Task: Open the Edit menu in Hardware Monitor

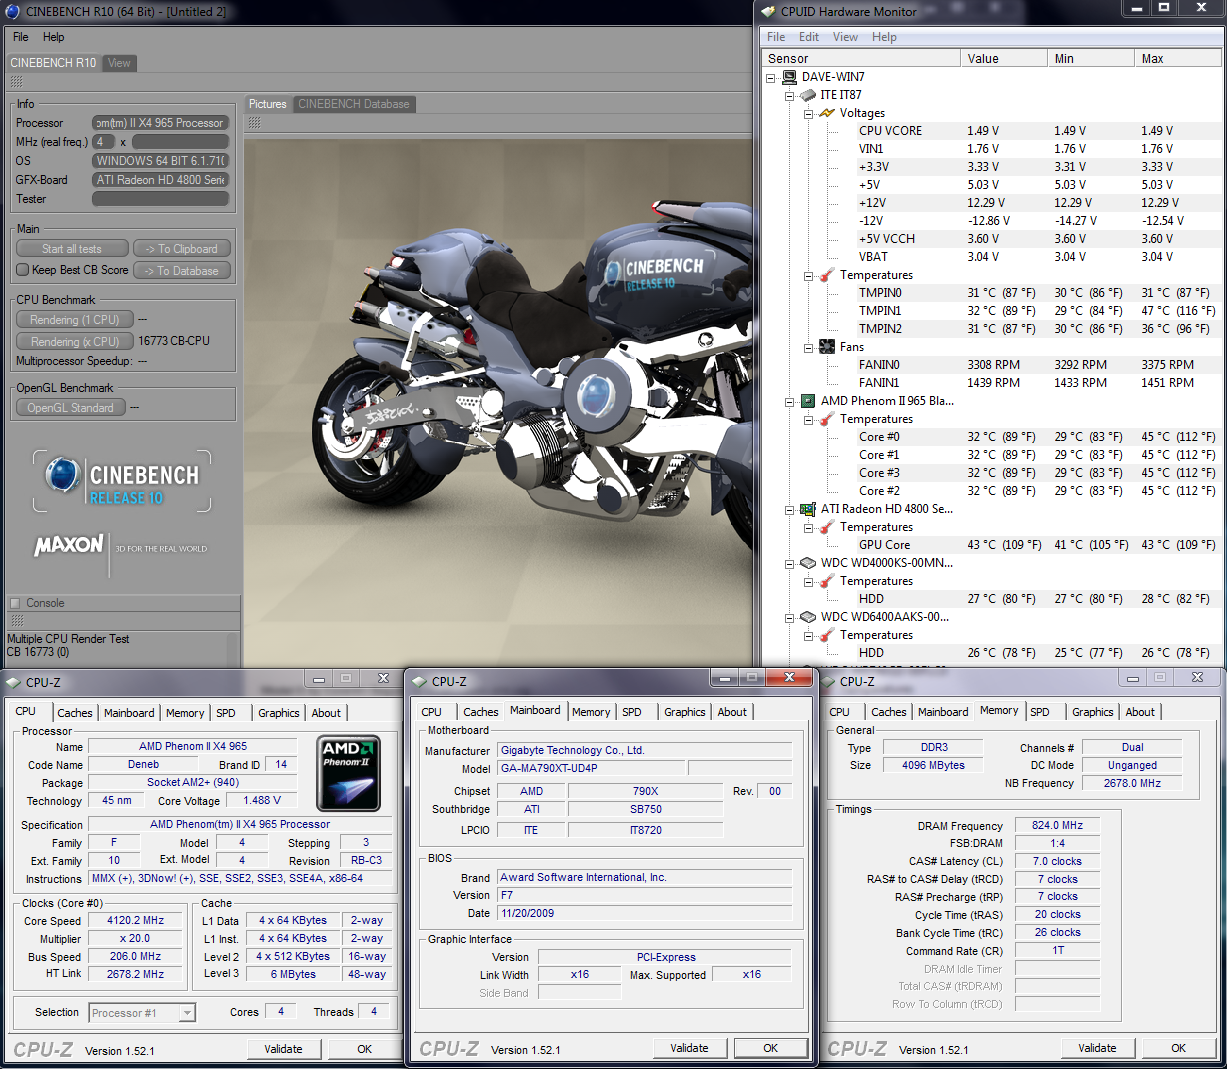Action: [808, 37]
